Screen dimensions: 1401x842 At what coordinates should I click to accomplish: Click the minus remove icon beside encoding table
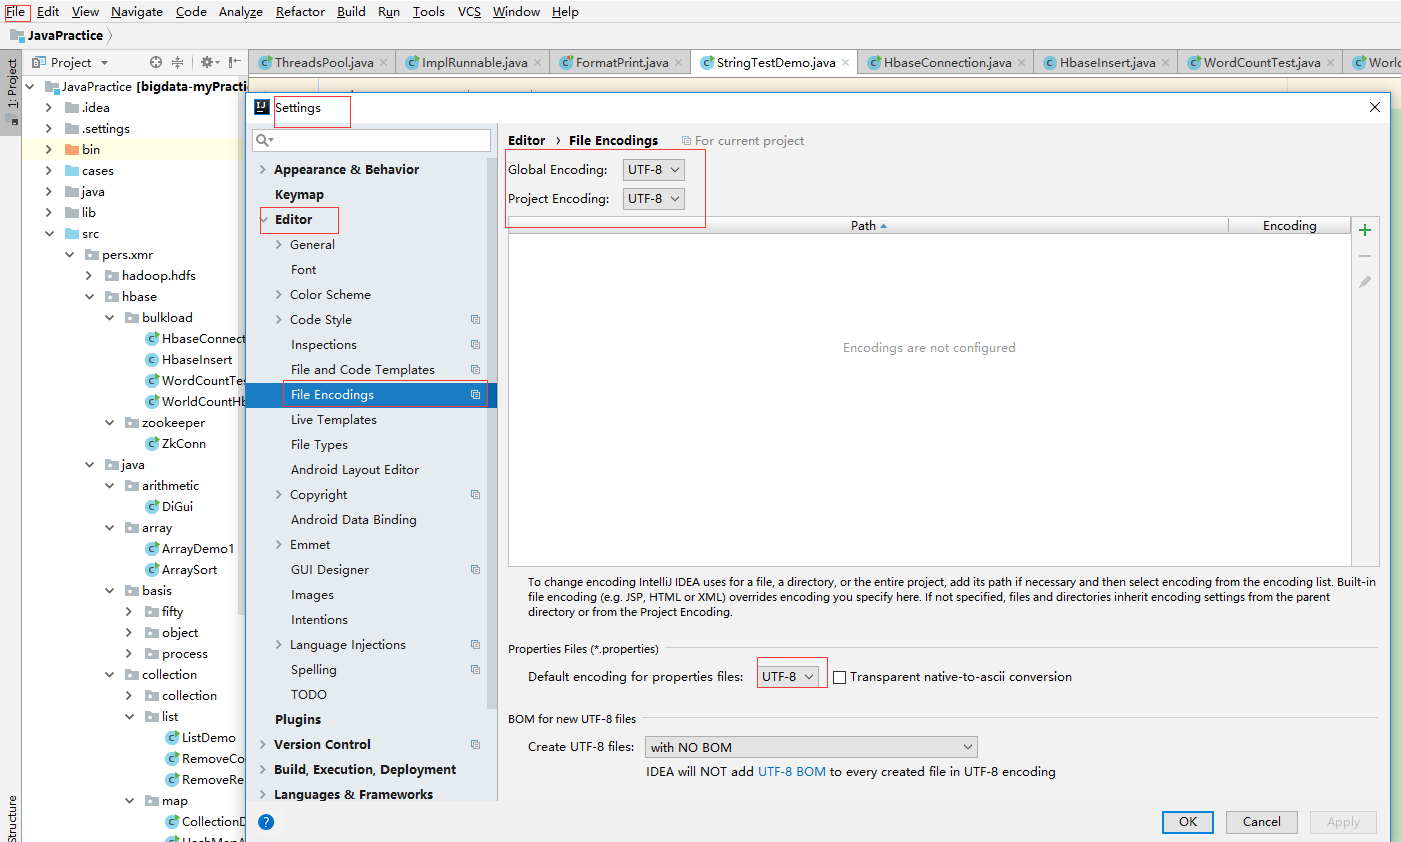click(x=1365, y=256)
